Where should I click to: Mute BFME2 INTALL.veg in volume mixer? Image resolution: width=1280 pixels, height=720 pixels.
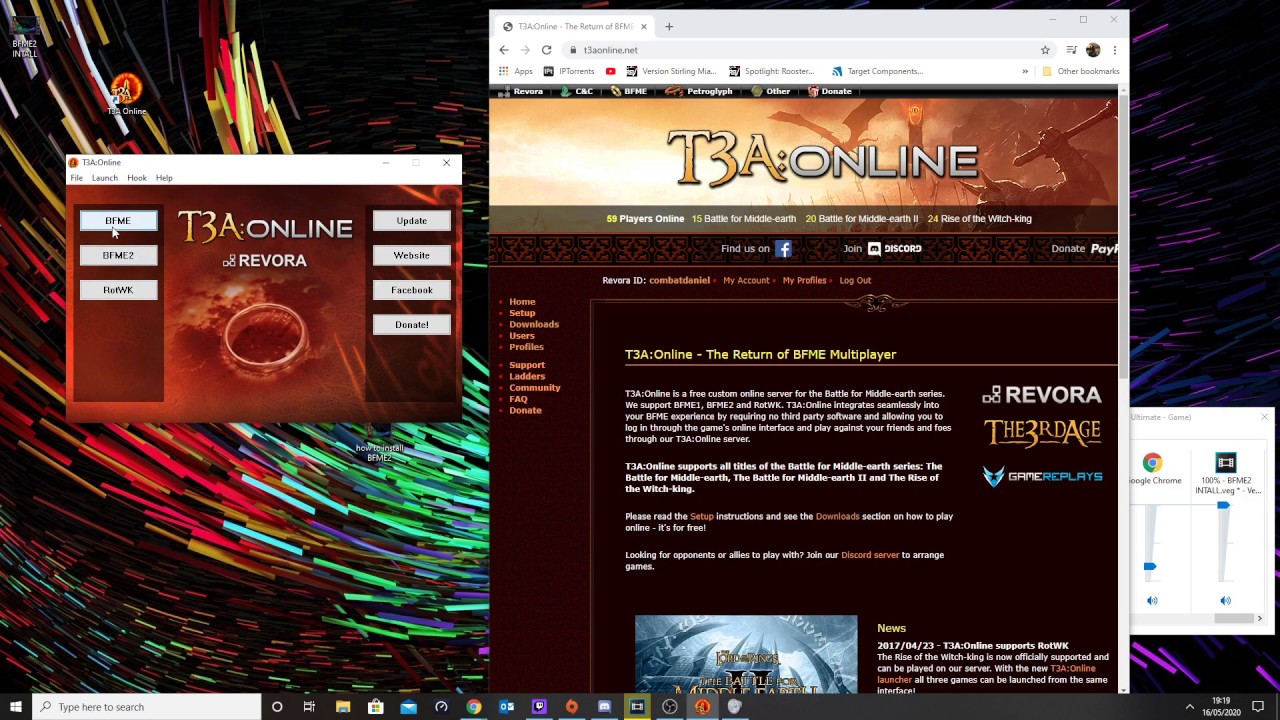[x=1225, y=601]
